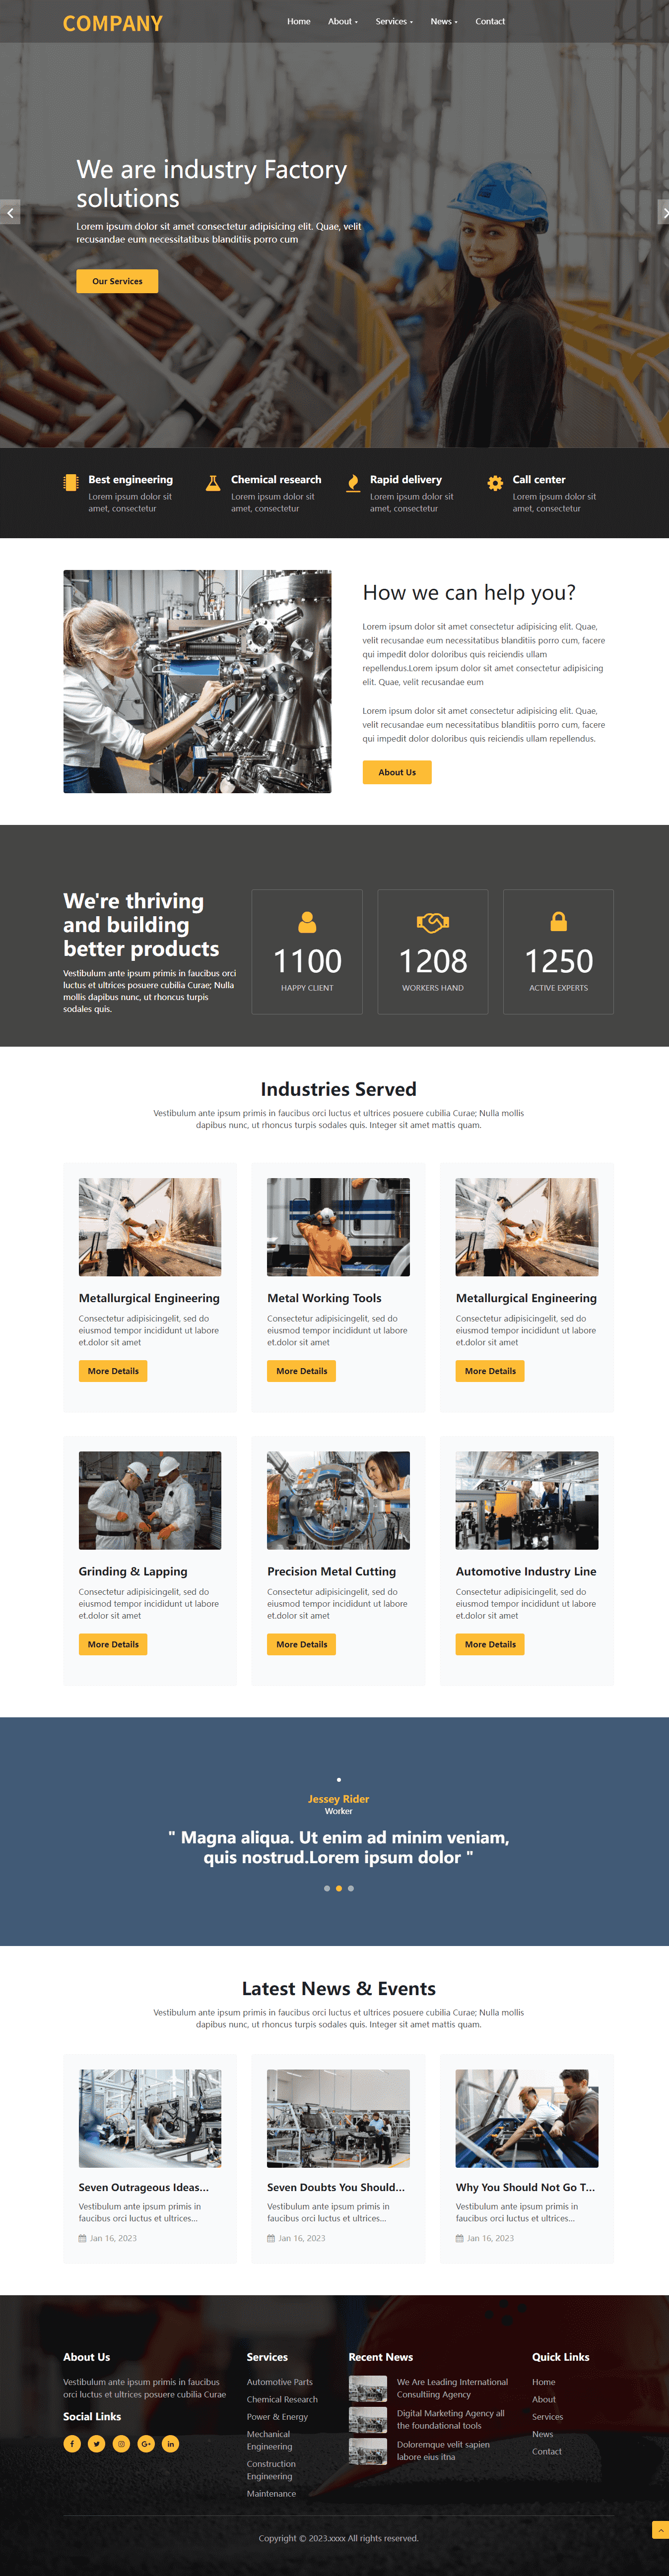Viewport: 669px width, 2576px height.
Task: Open Seven Doubts You Should news article
Action: pos(336,2187)
